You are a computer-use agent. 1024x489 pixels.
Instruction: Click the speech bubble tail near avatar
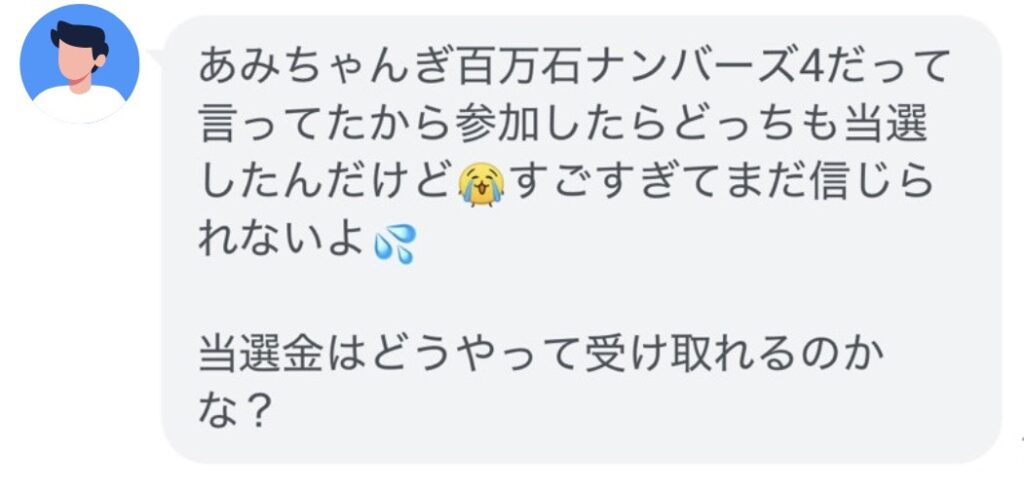[x=155, y=57]
